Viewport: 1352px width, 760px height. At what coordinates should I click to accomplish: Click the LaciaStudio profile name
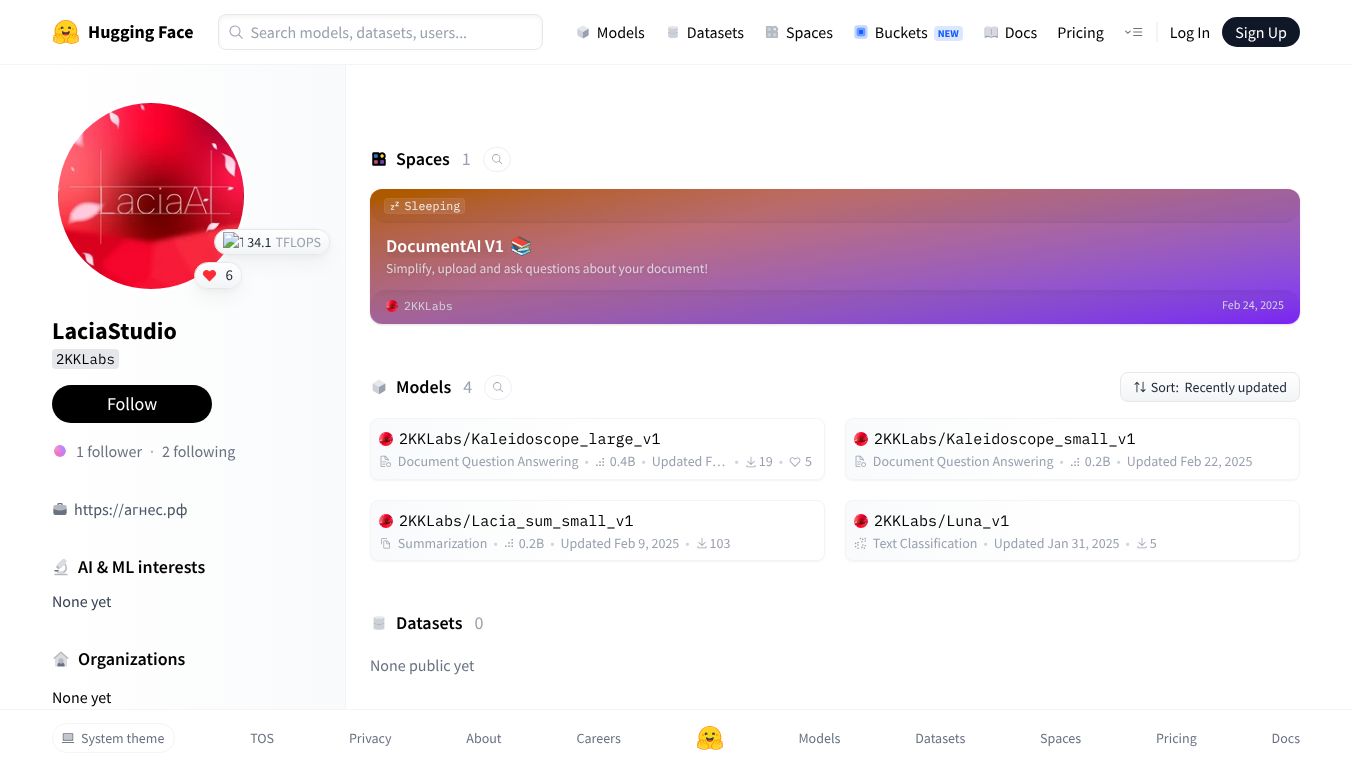tap(114, 331)
